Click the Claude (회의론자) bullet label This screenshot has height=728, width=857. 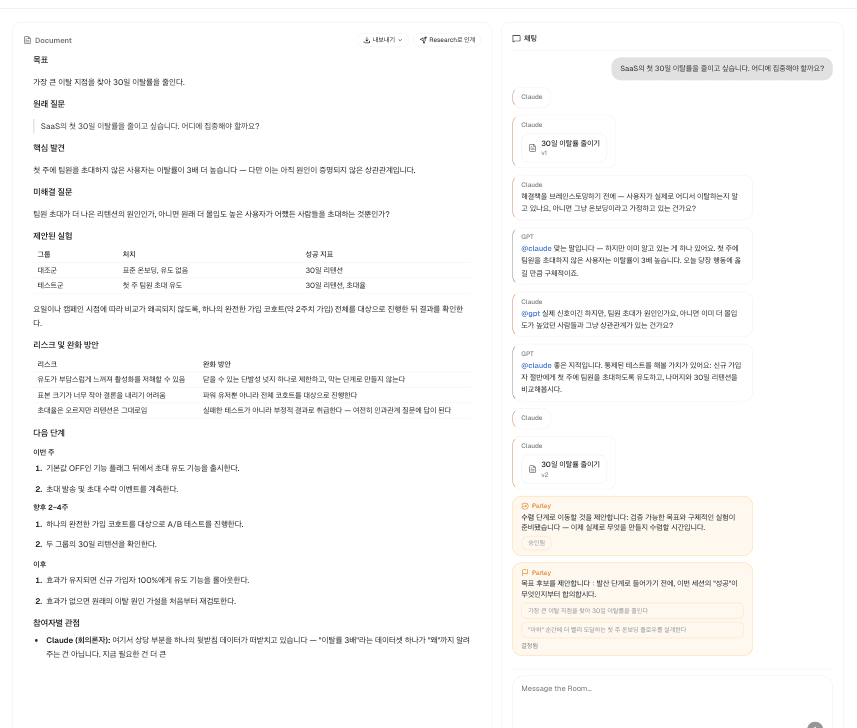point(78,640)
